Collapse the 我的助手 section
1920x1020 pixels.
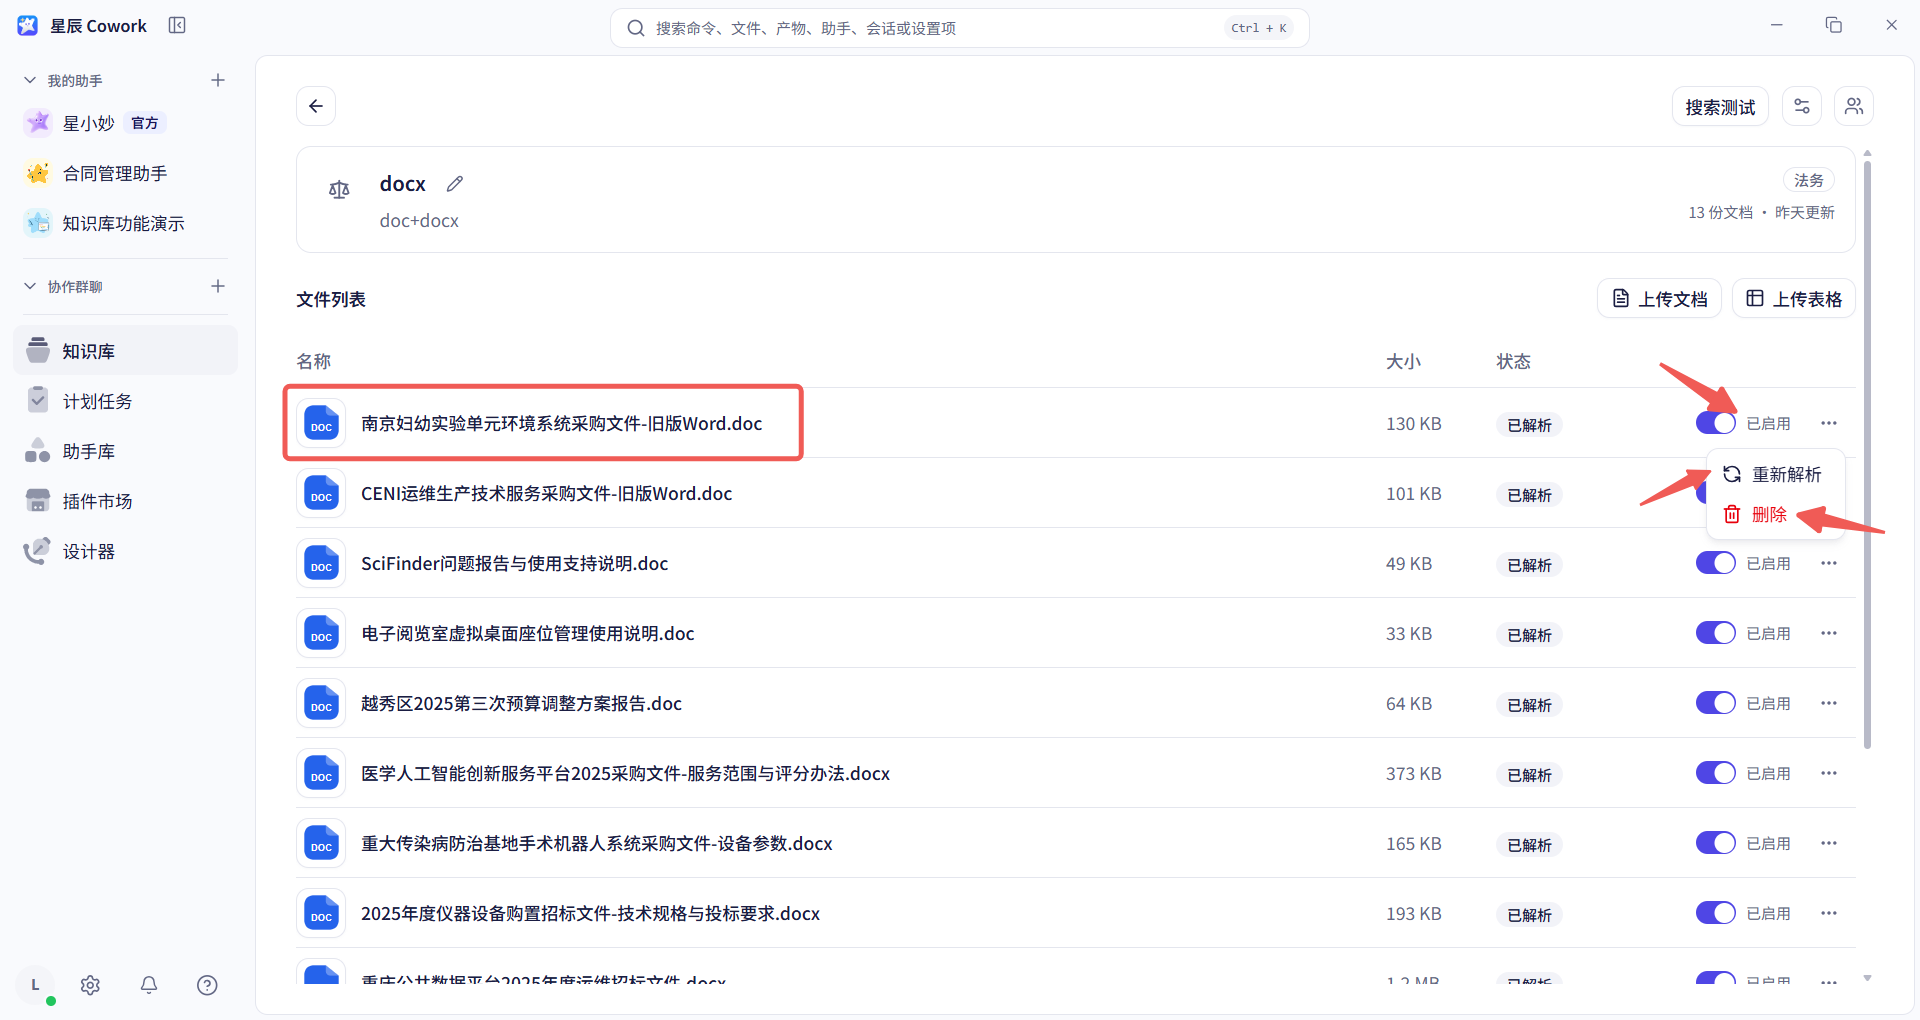tap(30, 80)
